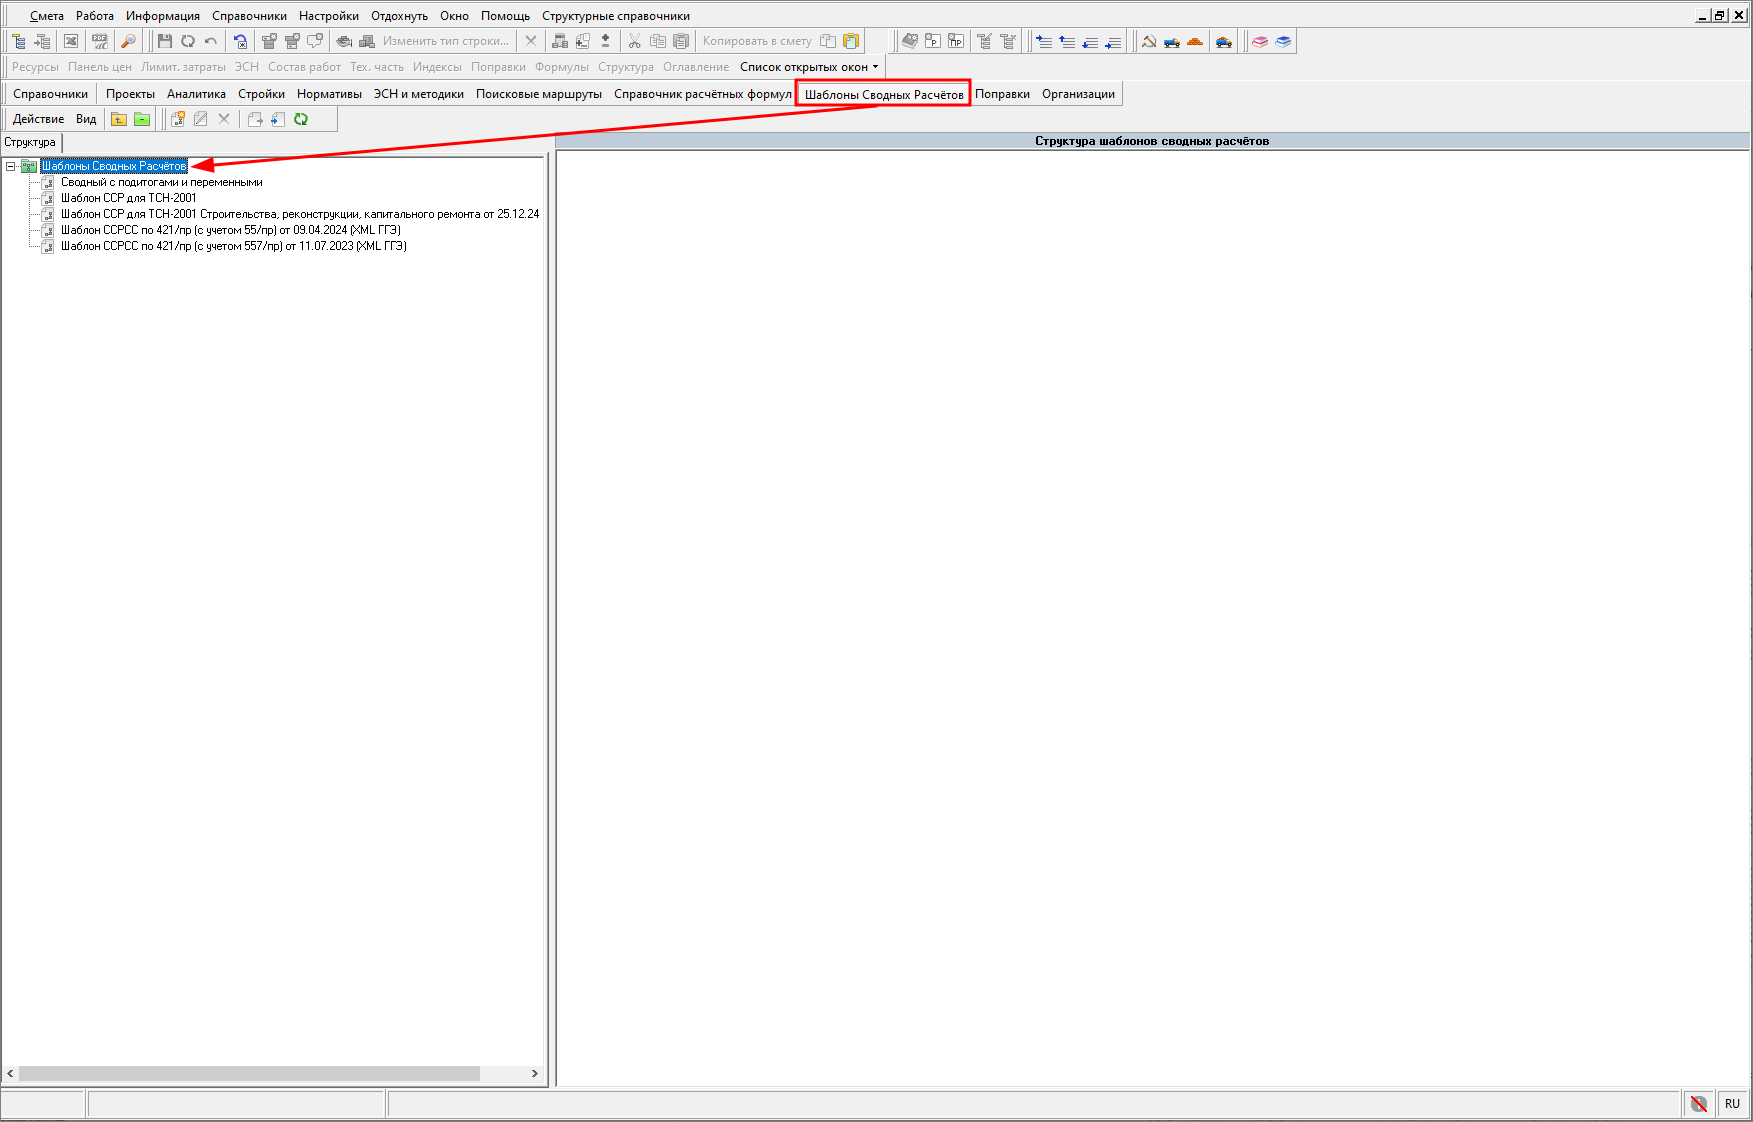Click the horizontal scrollbar right arrow
The image size is (1753, 1122).
coord(535,1073)
